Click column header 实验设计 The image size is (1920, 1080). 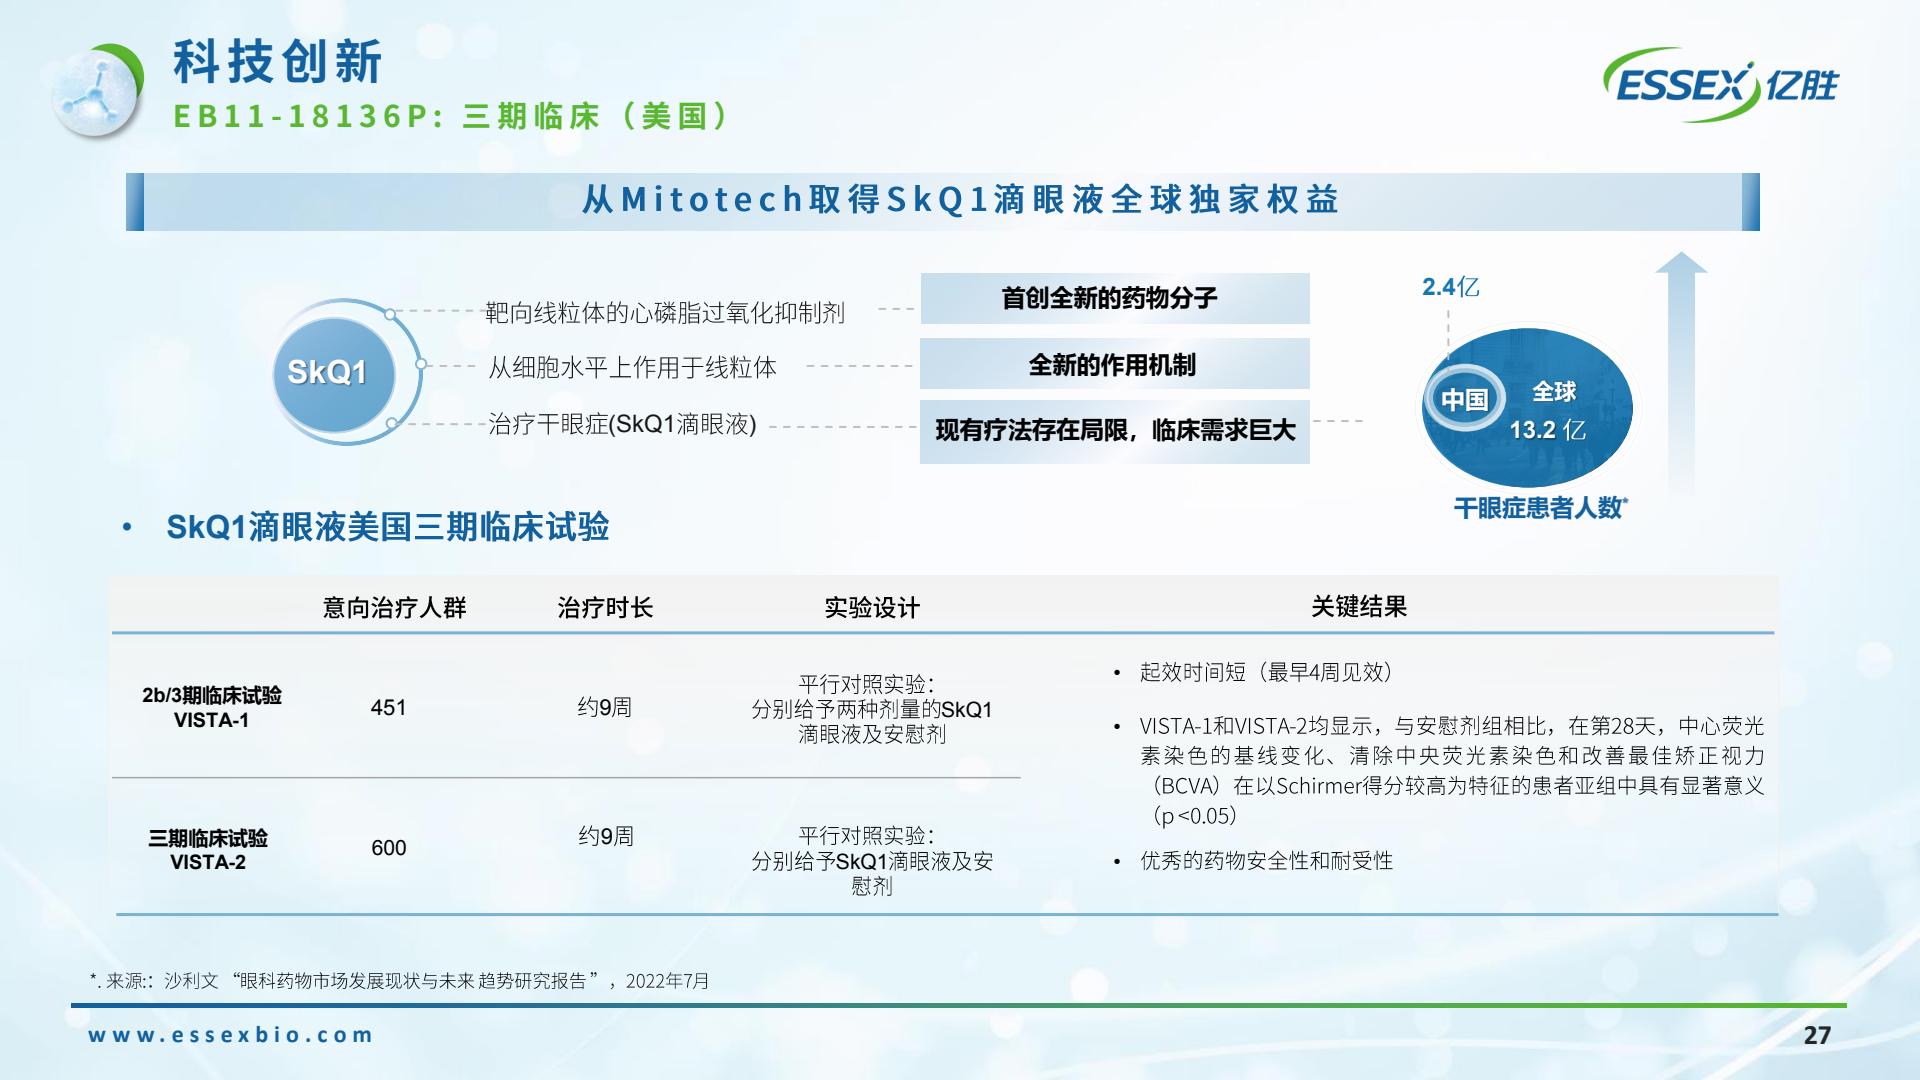tap(872, 607)
